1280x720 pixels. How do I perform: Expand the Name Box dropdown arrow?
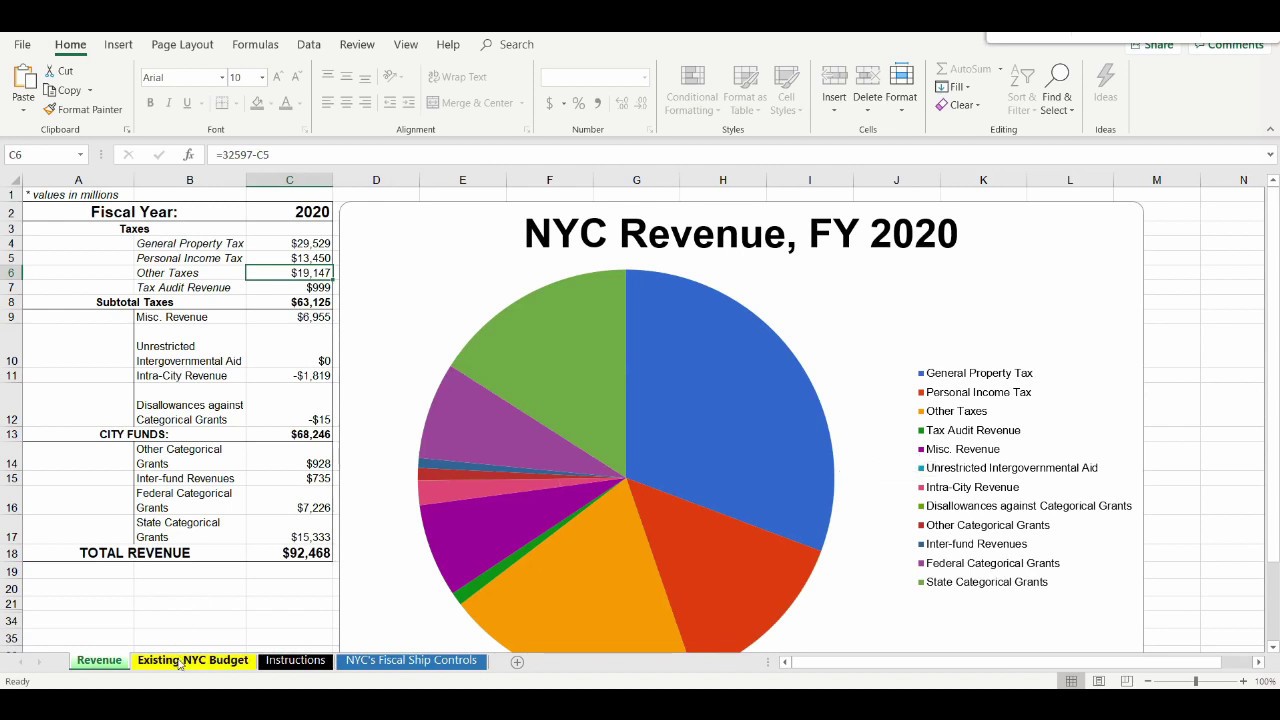[x=80, y=155]
